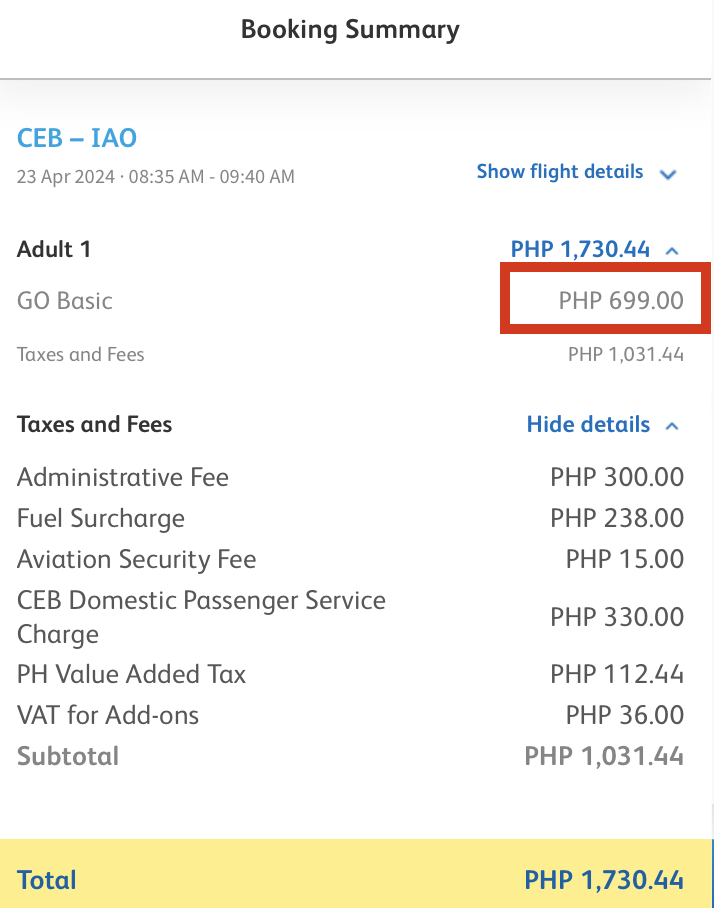The image size is (714, 908).
Task: Click the VAT for Add-ons row
Action: tap(350, 715)
